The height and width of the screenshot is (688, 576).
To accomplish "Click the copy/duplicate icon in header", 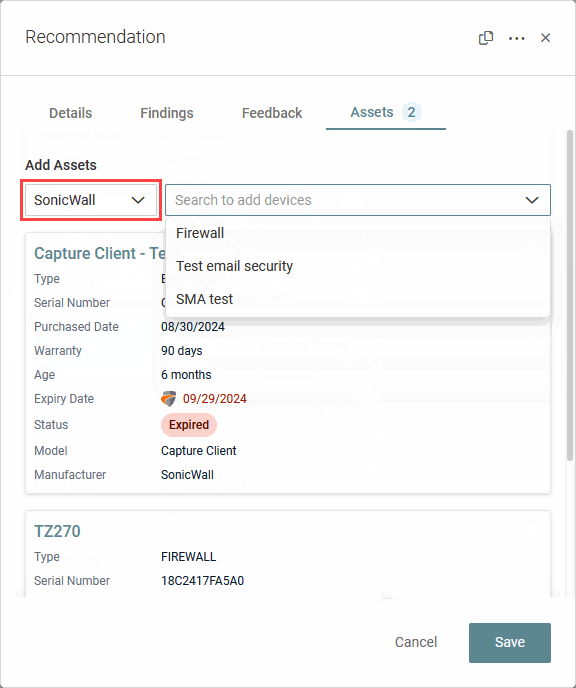I will tap(486, 38).
